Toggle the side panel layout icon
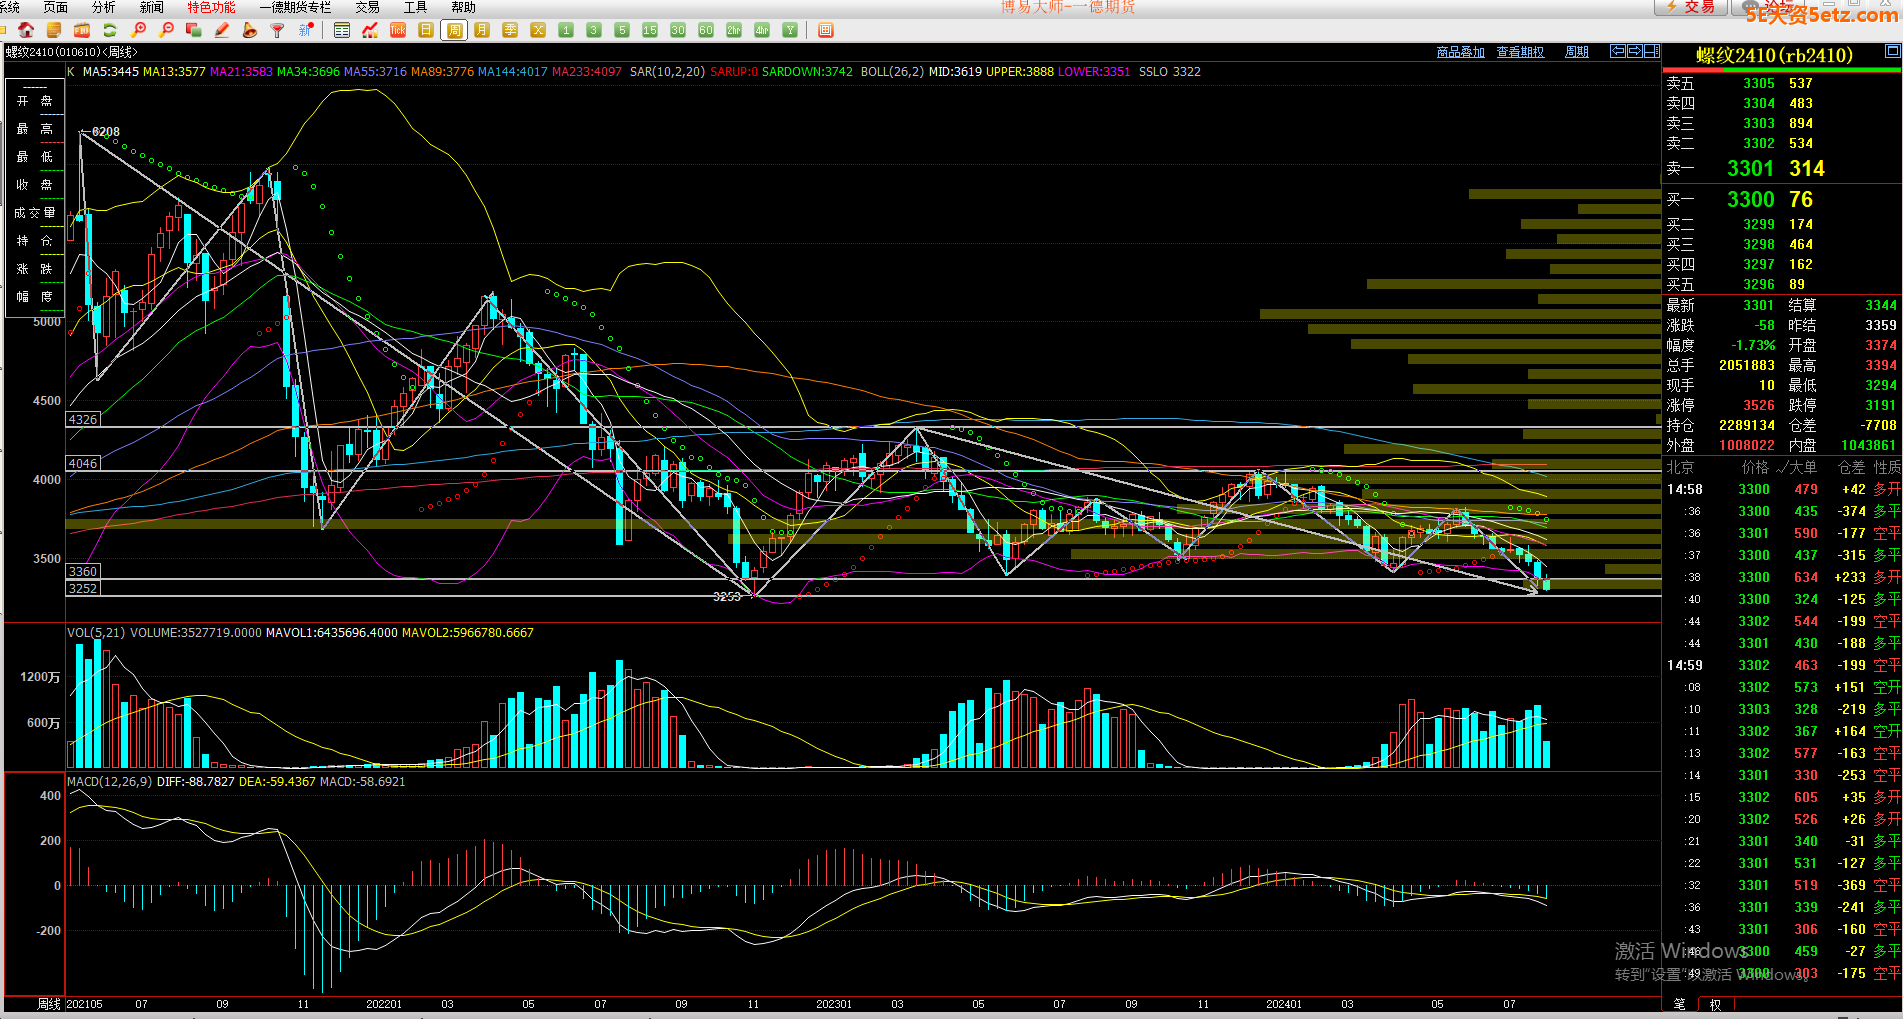1903x1019 pixels. pos(1652,51)
